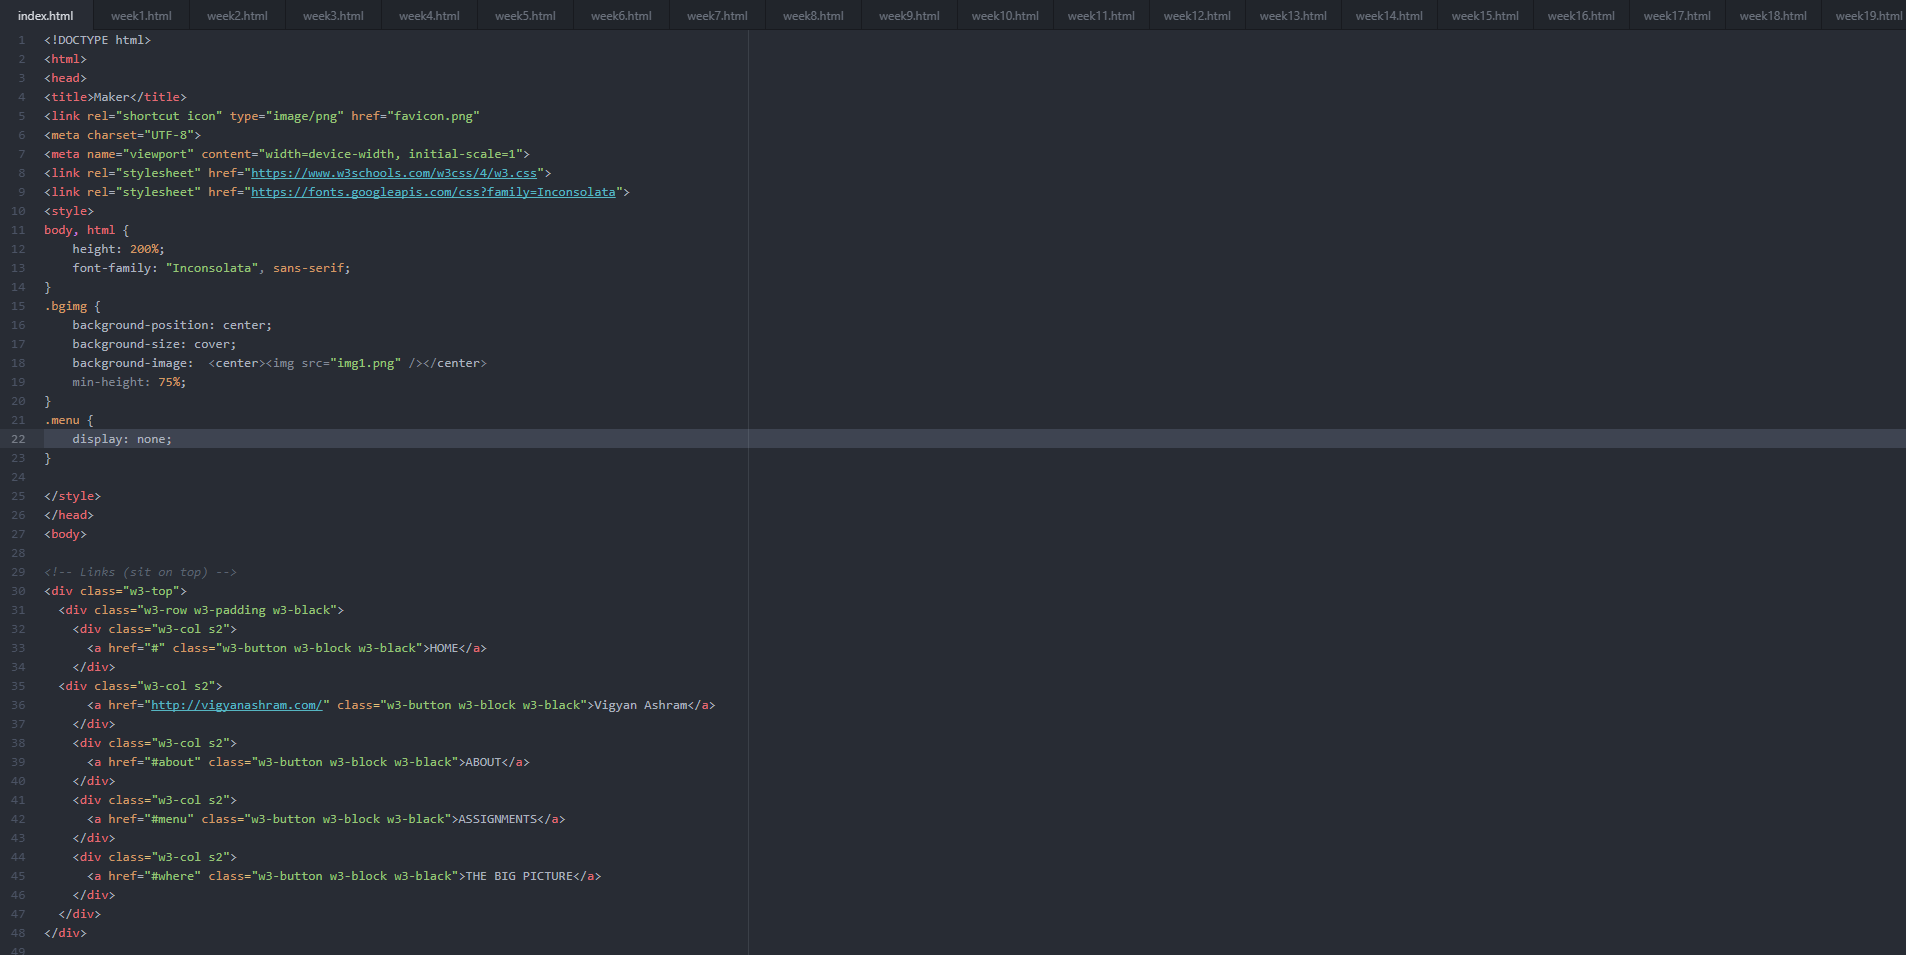Click the ABOUT anchor line
This screenshot has height=955, width=1906.
pos(308,762)
